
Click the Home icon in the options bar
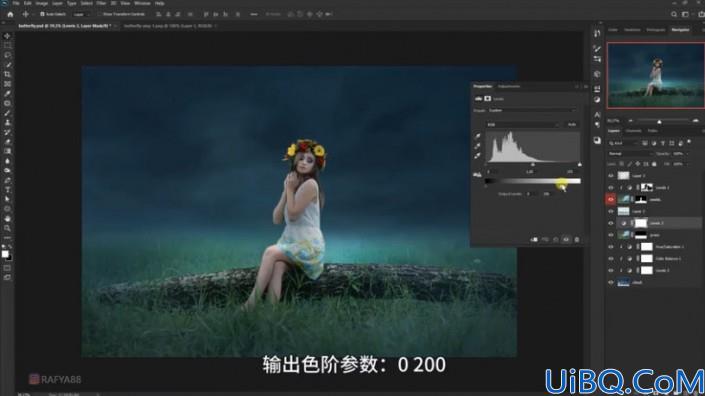point(10,14)
